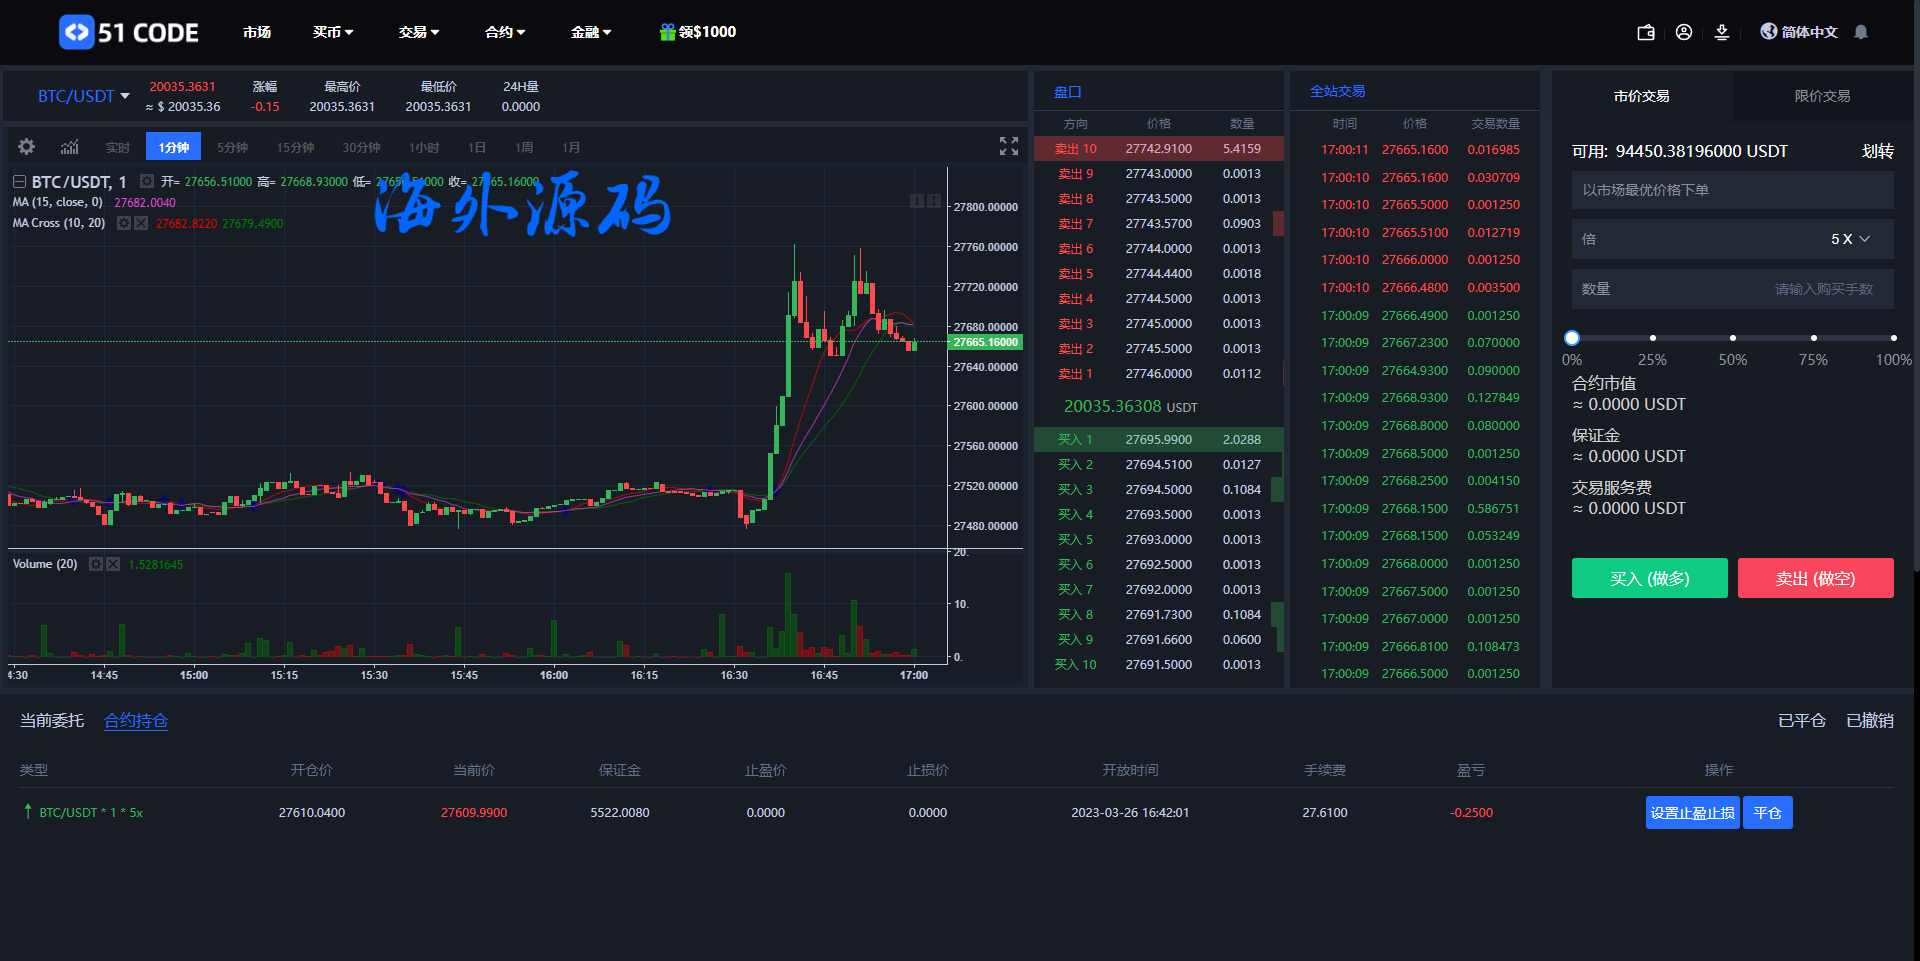The height and width of the screenshot is (961, 1920).
Task: Set position slider to 50%
Action: pos(1733,338)
